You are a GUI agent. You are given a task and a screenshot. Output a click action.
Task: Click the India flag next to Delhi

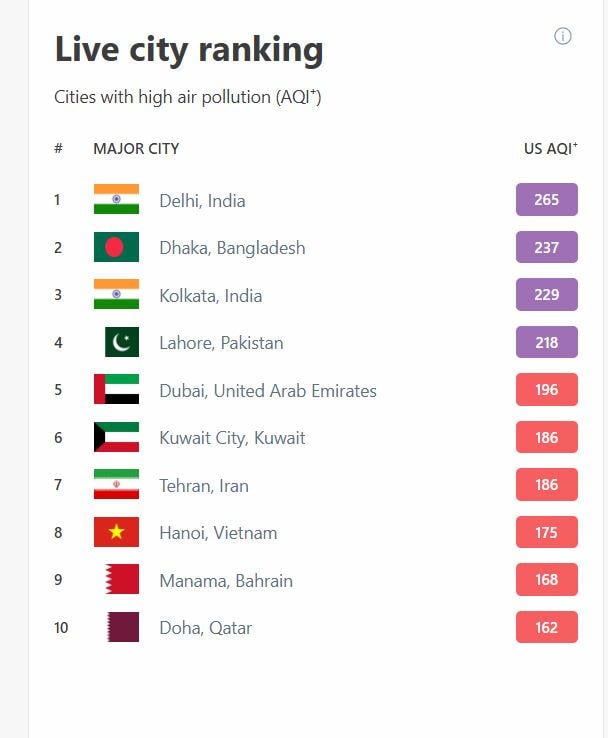116,200
